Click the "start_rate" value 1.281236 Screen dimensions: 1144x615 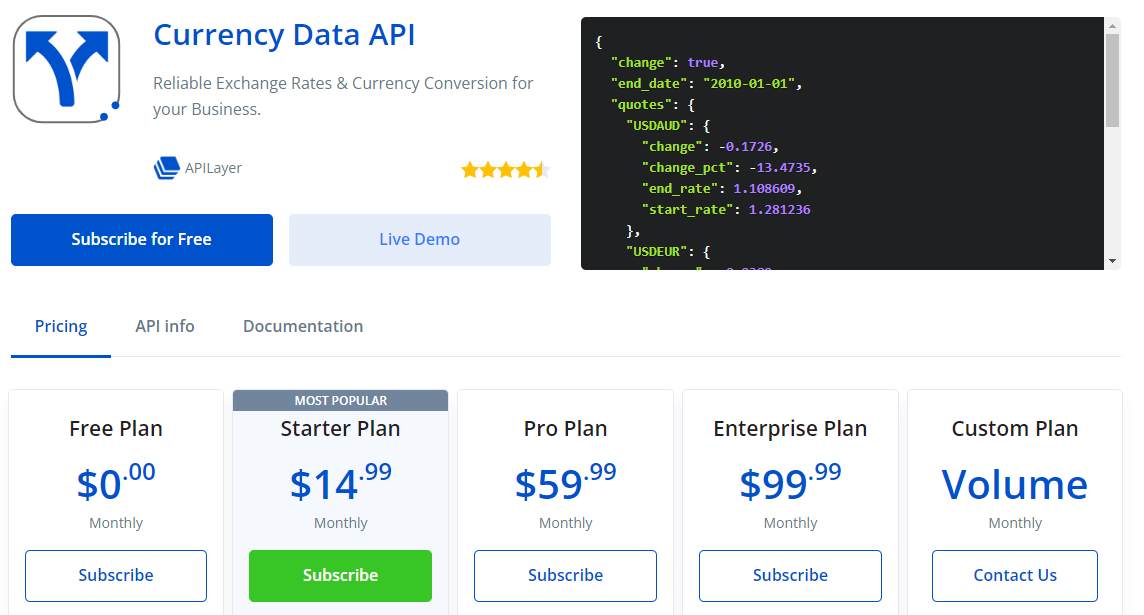[779, 209]
